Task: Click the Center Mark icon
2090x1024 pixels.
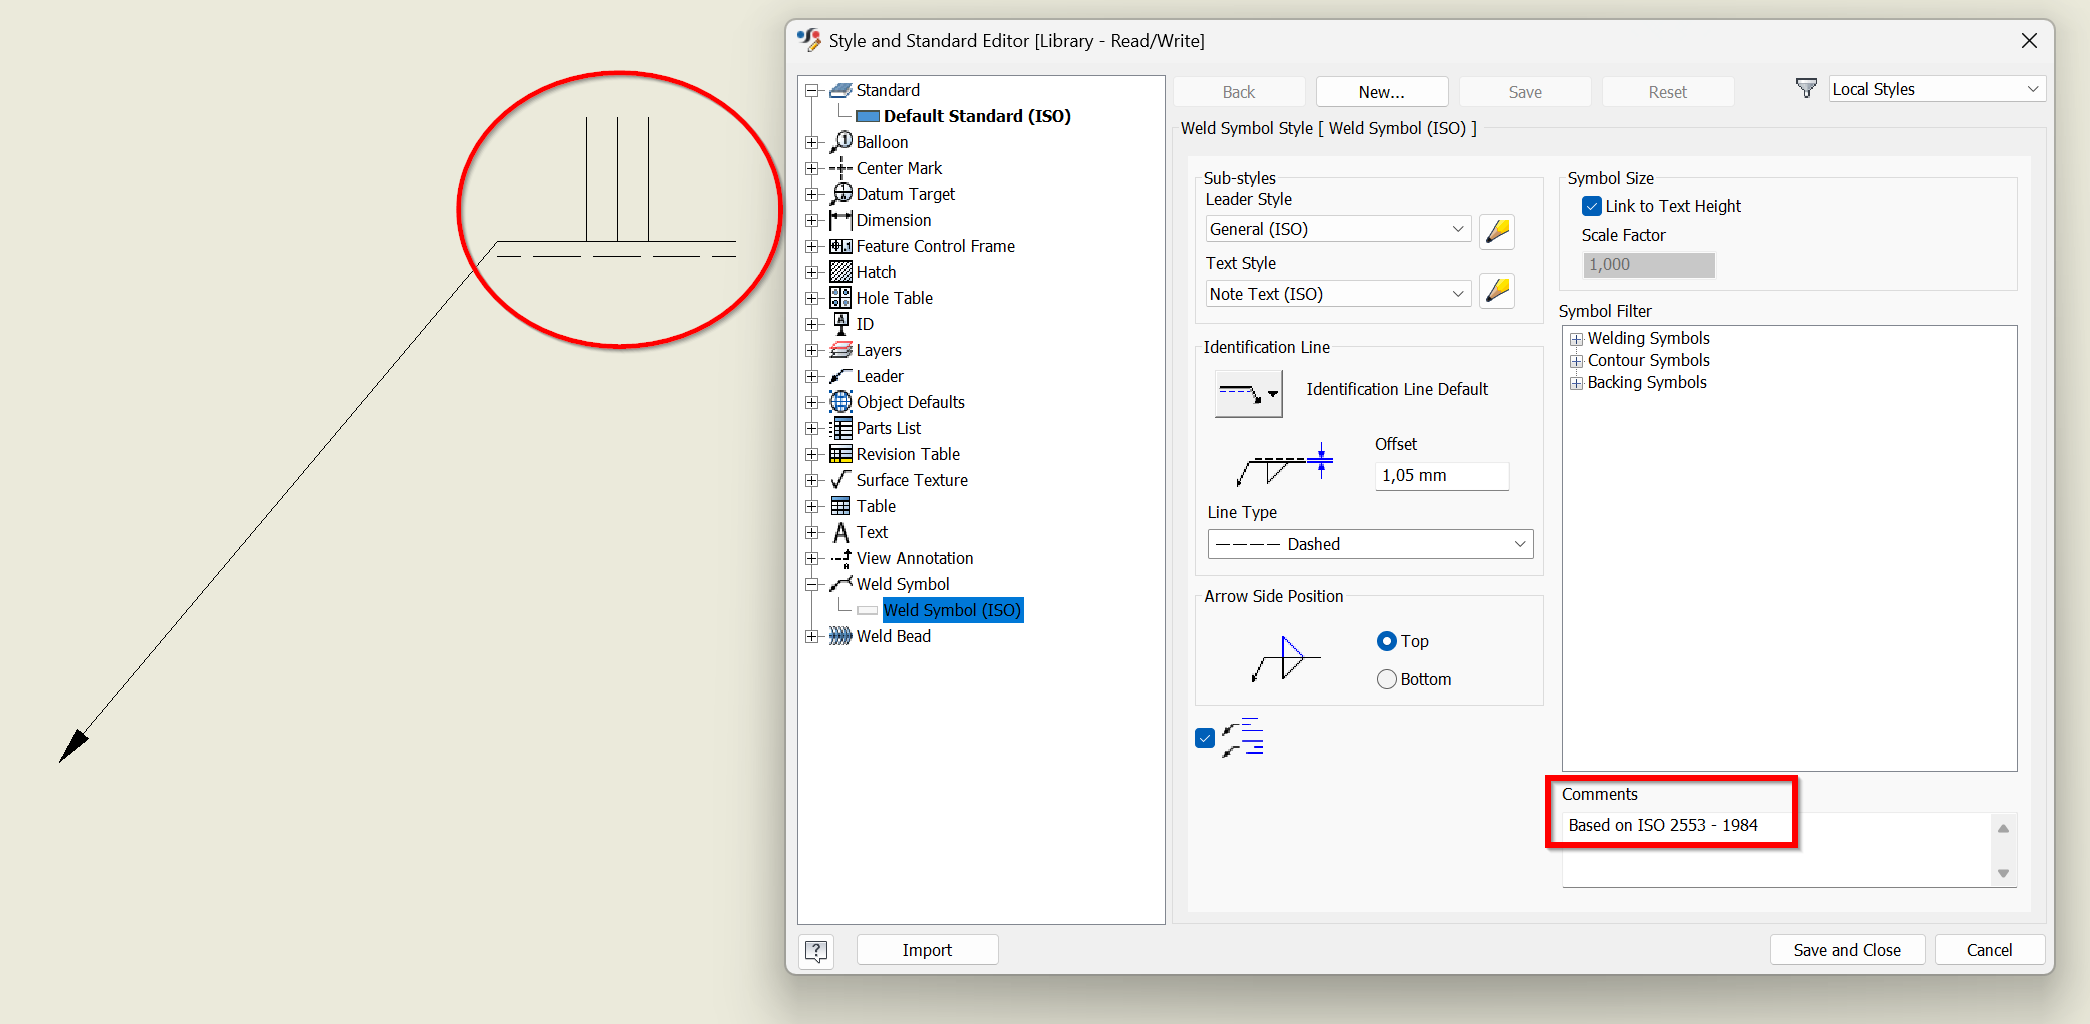Action: (x=841, y=168)
